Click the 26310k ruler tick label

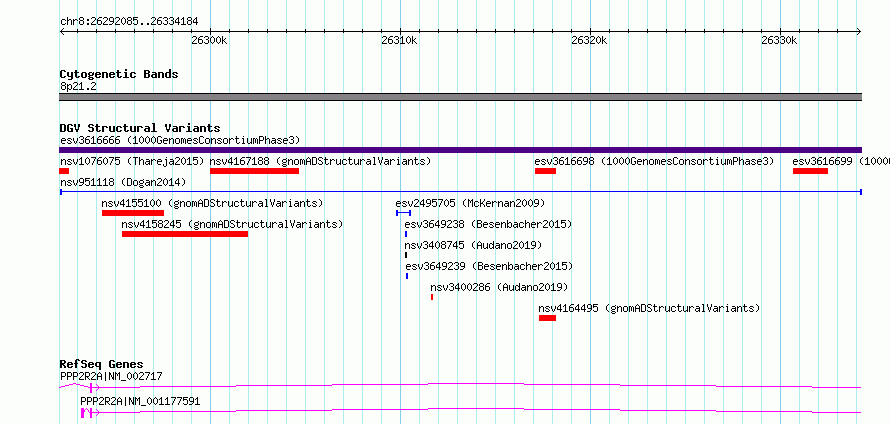[400, 40]
